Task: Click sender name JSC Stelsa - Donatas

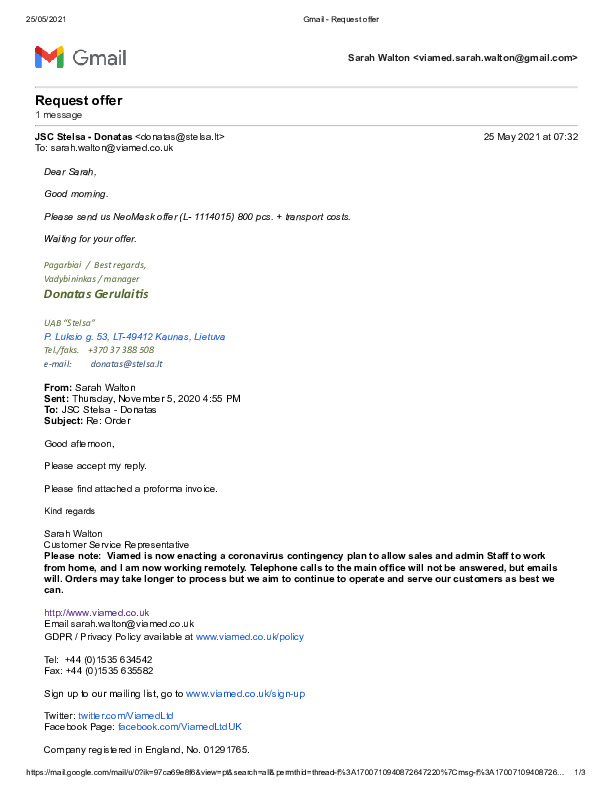Action: pyautogui.click(x=83, y=136)
